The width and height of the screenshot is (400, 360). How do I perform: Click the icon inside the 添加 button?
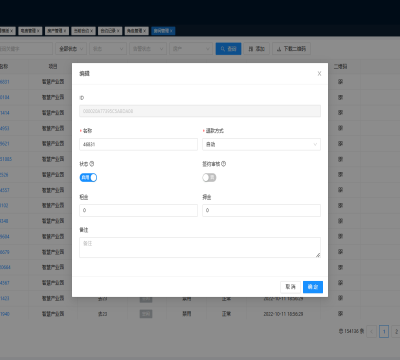pos(251,49)
